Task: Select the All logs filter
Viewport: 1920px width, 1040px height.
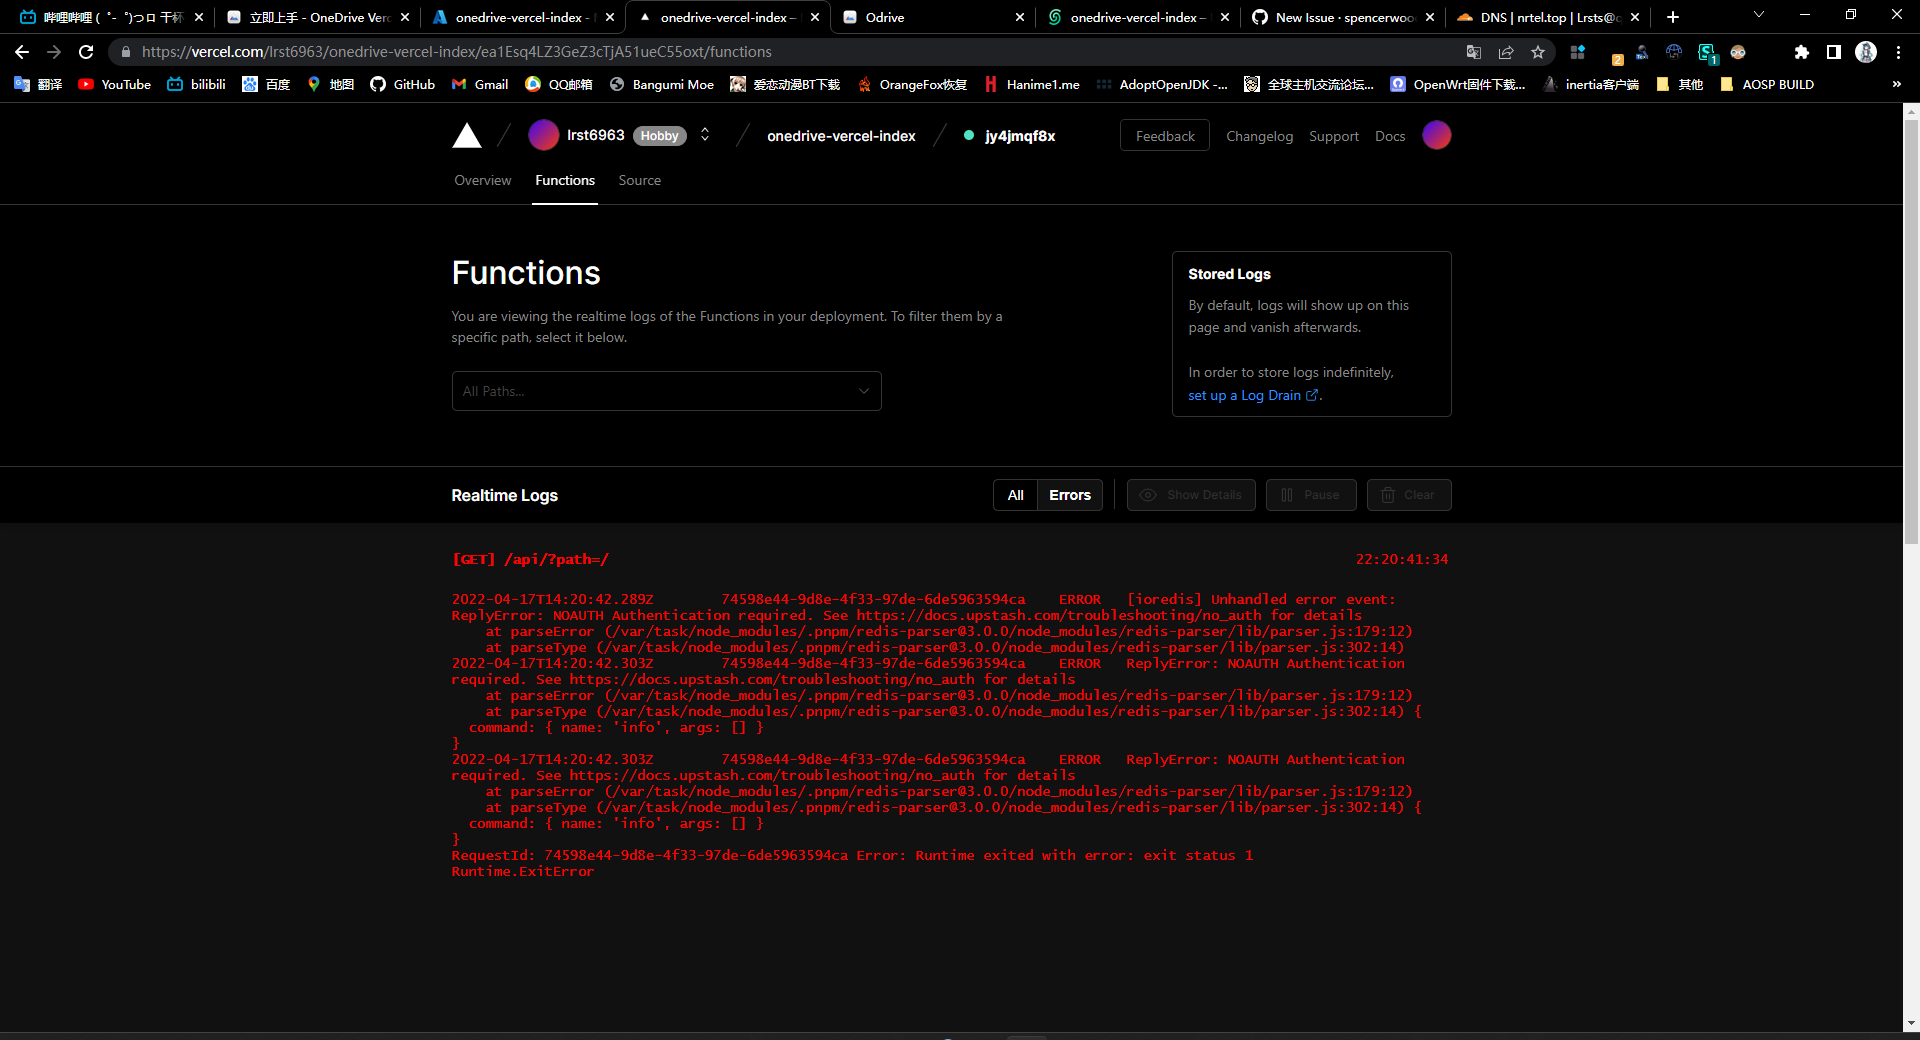Action: 1016,495
